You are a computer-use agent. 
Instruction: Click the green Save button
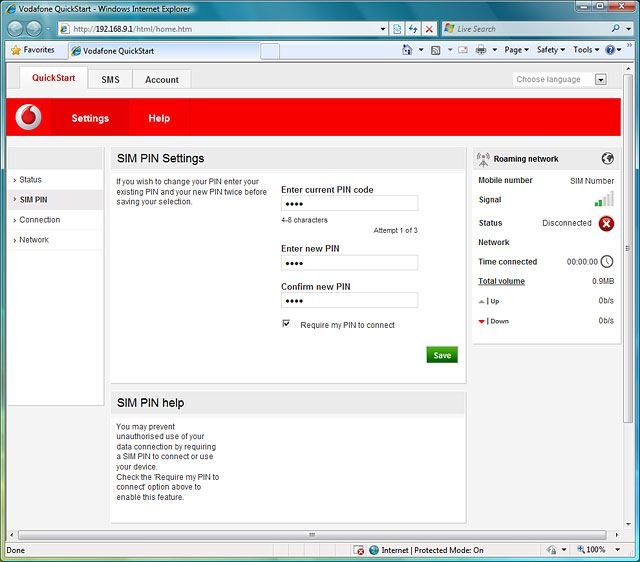click(x=441, y=355)
